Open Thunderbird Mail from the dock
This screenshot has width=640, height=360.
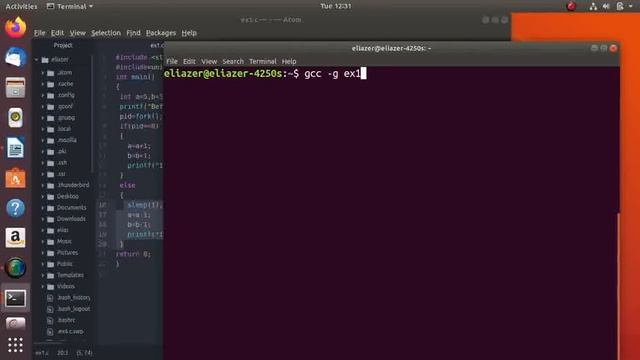(x=16, y=57)
